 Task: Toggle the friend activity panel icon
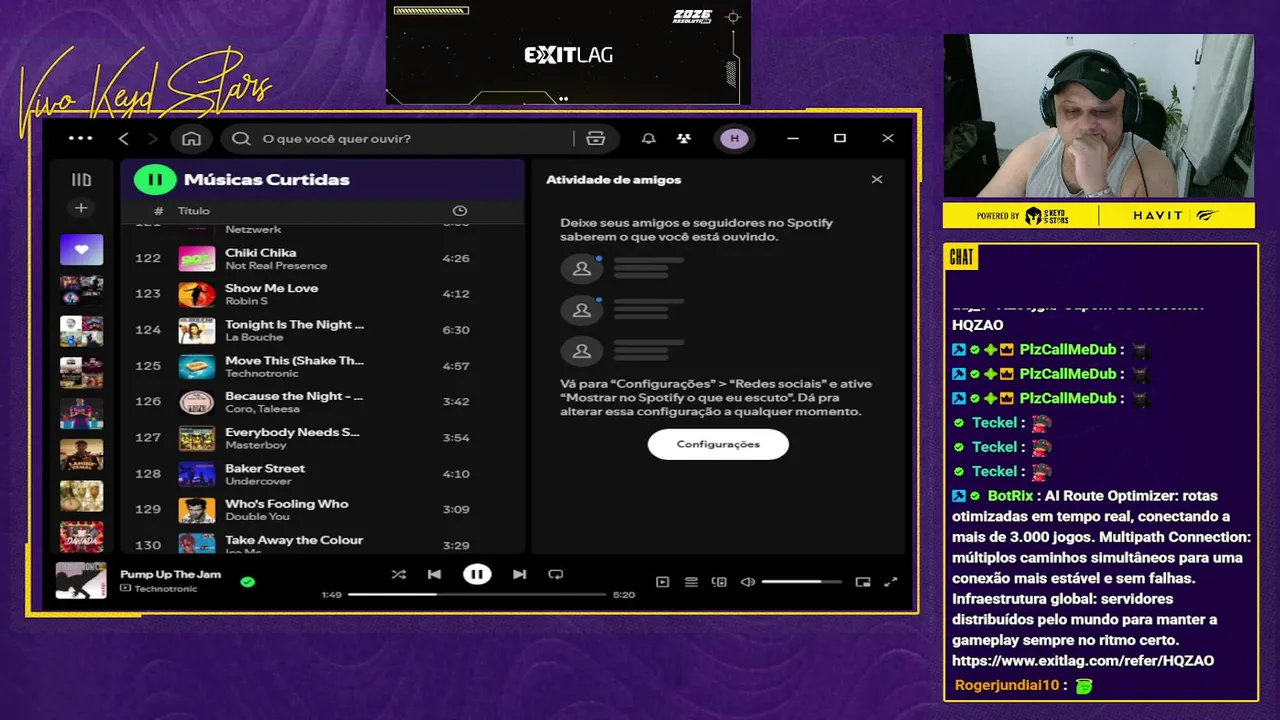(683, 138)
